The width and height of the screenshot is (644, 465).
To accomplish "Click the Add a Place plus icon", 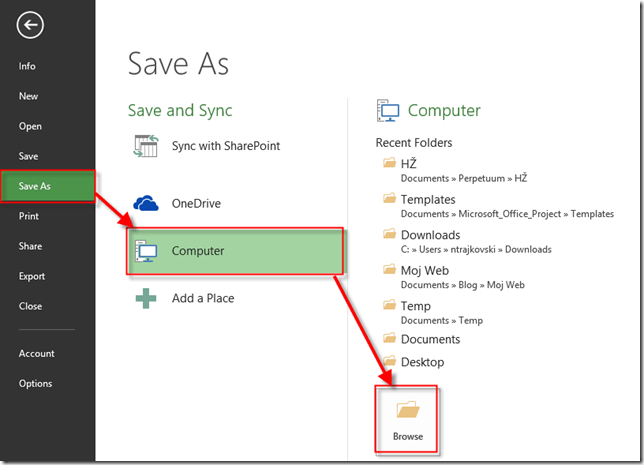I will (x=147, y=298).
